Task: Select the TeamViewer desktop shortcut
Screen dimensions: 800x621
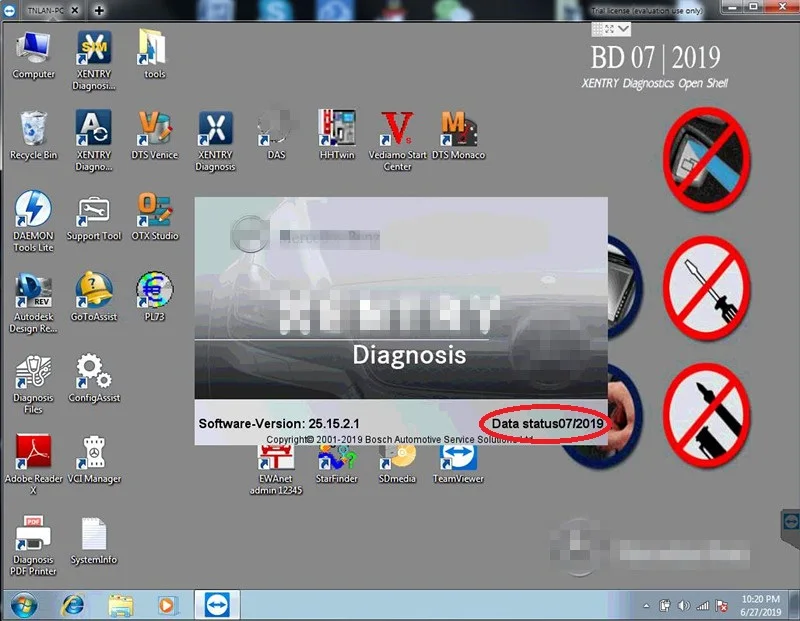Action: tap(458, 465)
